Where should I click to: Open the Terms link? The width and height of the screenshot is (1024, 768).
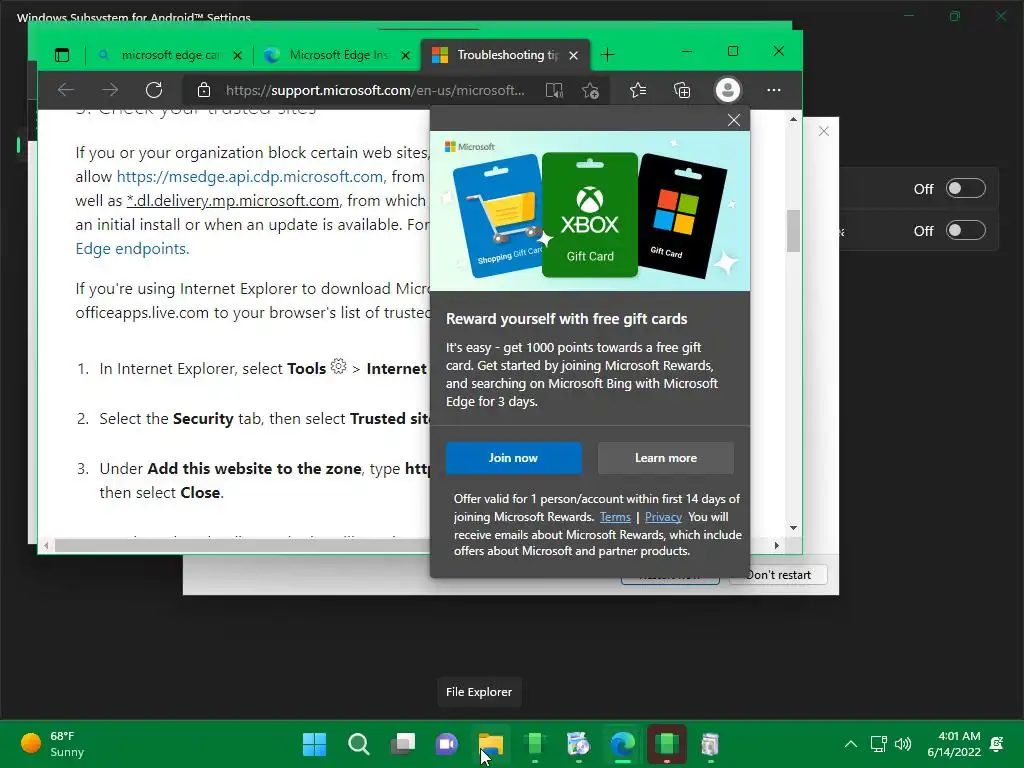pyautogui.click(x=615, y=517)
